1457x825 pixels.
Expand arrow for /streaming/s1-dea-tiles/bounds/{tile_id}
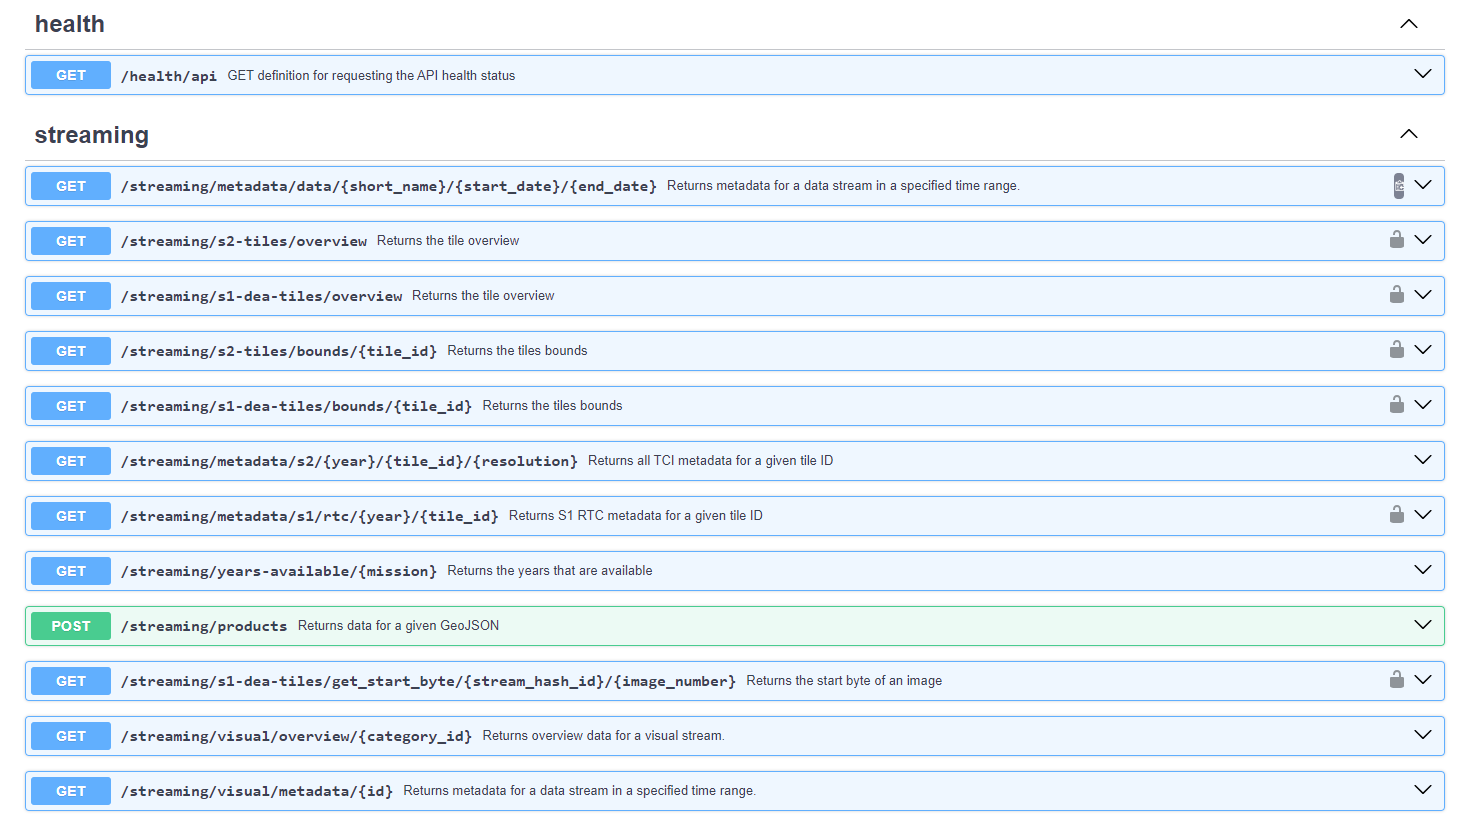point(1423,405)
